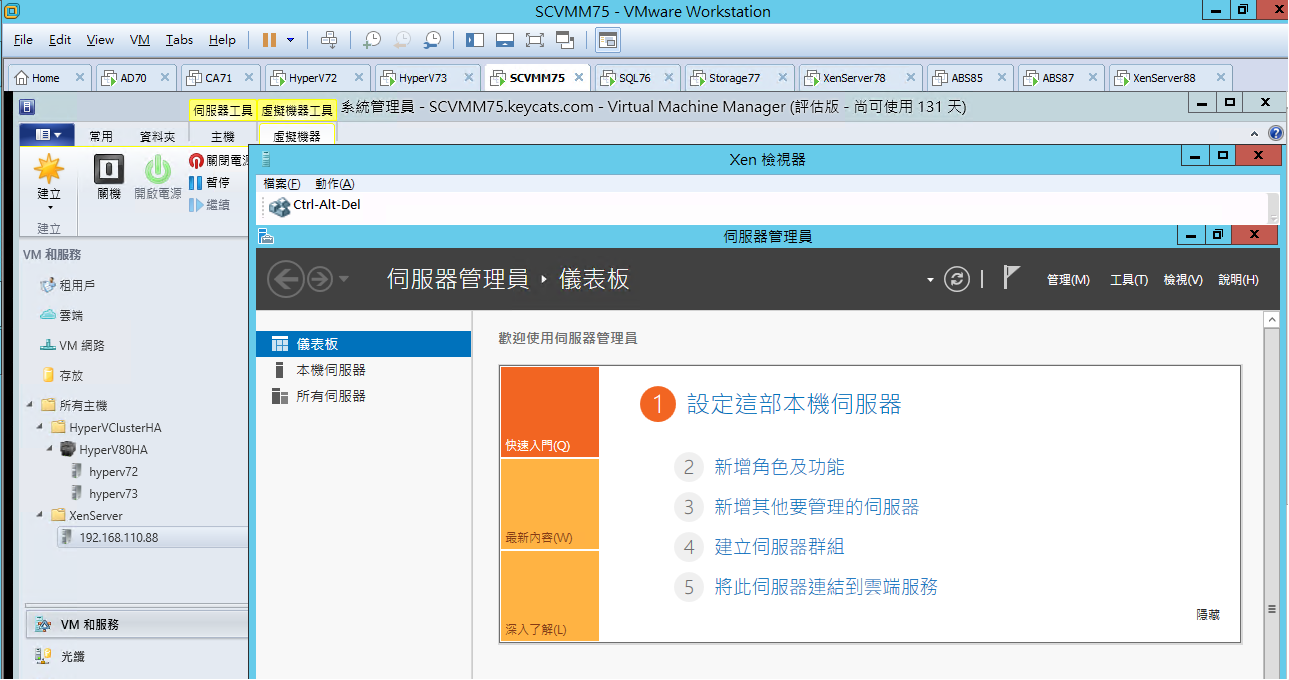Open the snapshot manager icon

tap(432, 40)
